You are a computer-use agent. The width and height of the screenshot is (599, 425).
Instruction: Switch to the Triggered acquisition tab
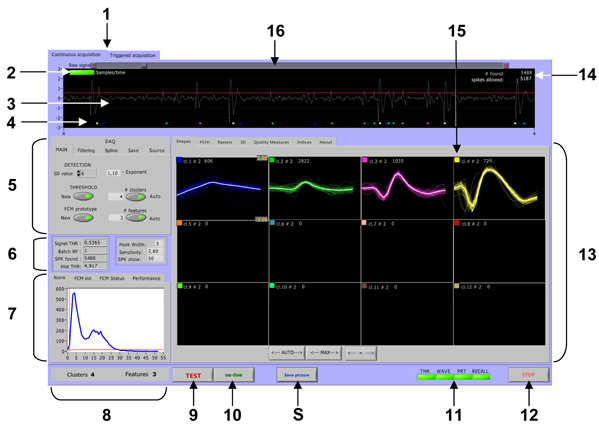(133, 55)
